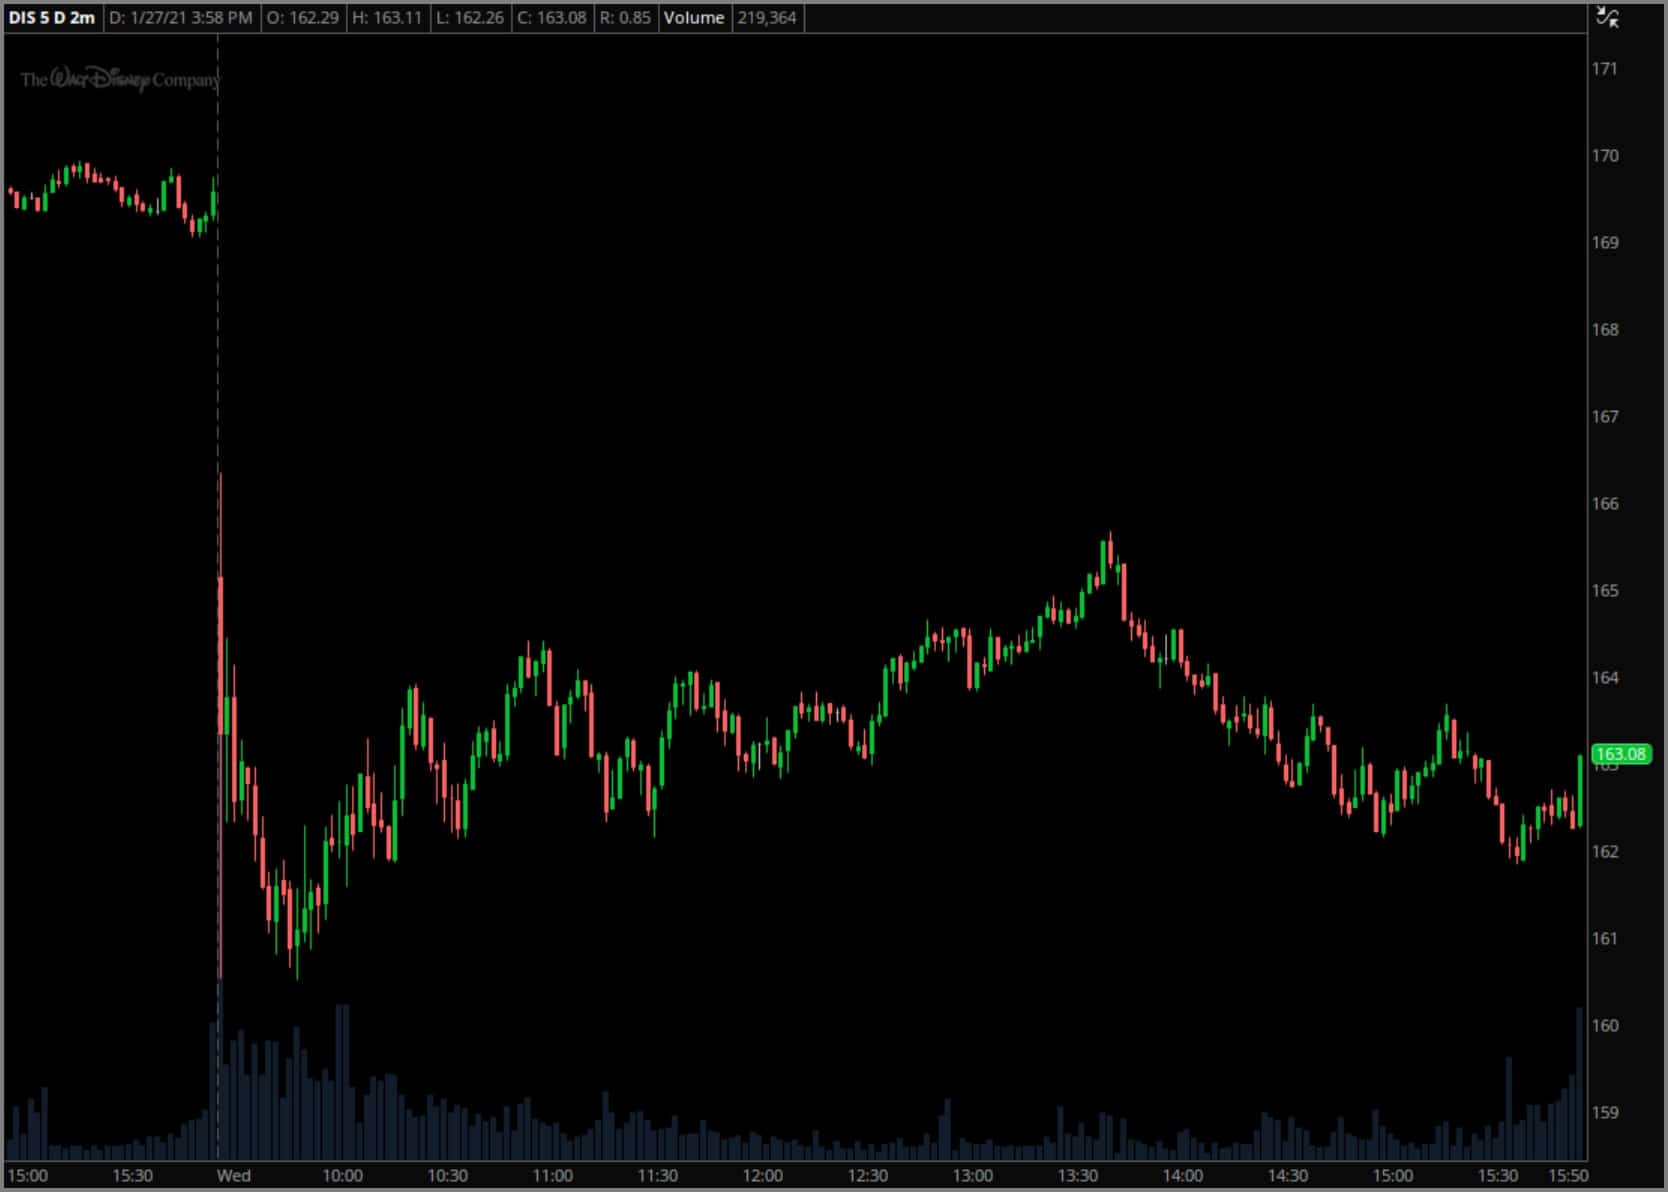Click the 10:00 time axis label
The width and height of the screenshot is (1668, 1192).
[x=342, y=1176]
